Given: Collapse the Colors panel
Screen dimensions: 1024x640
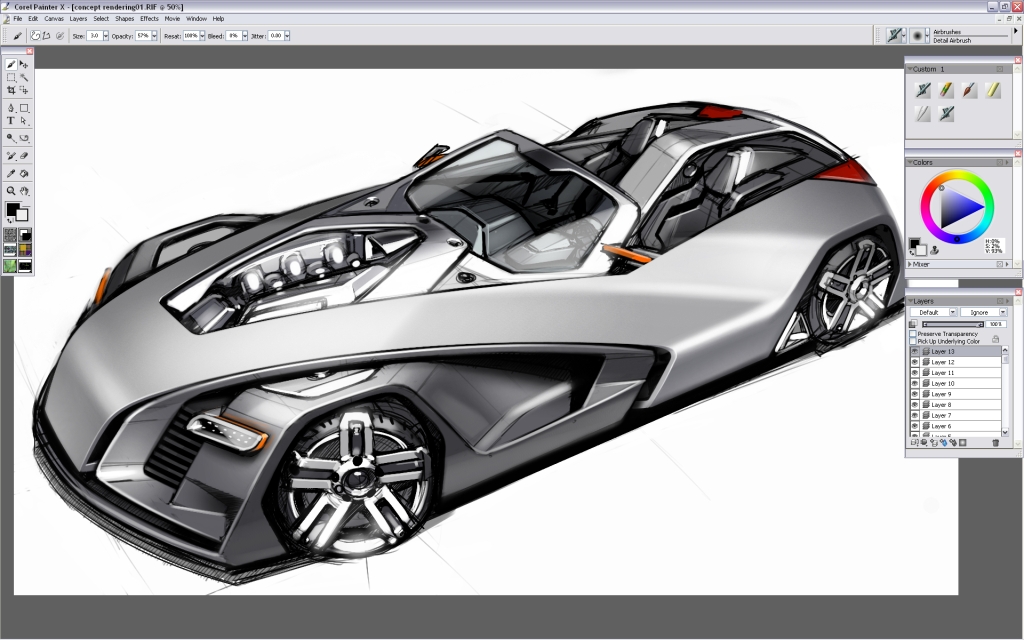Looking at the screenshot, I should coord(911,161).
